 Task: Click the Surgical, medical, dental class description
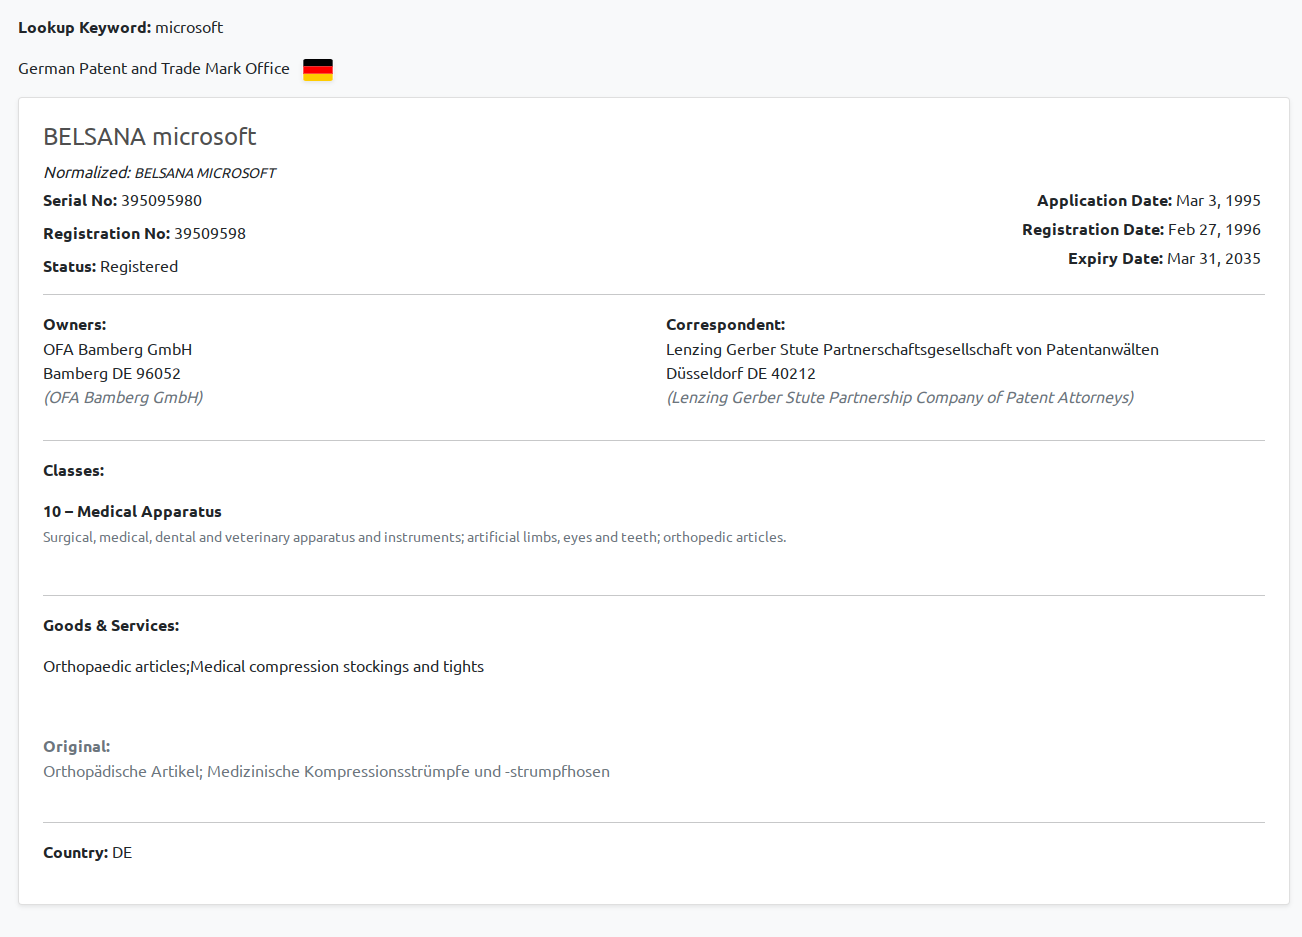[x=414, y=537]
